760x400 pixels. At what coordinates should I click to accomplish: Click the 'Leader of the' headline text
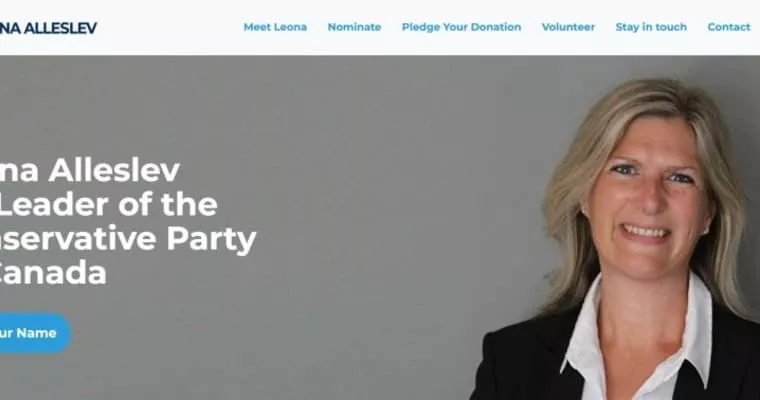pyautogui.click(x=109, y=205)
